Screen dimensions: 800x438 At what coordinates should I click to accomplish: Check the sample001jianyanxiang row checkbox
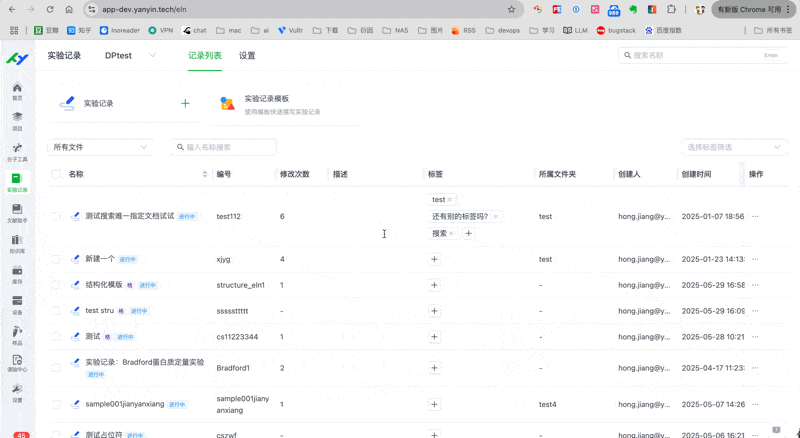coord(56,404)
